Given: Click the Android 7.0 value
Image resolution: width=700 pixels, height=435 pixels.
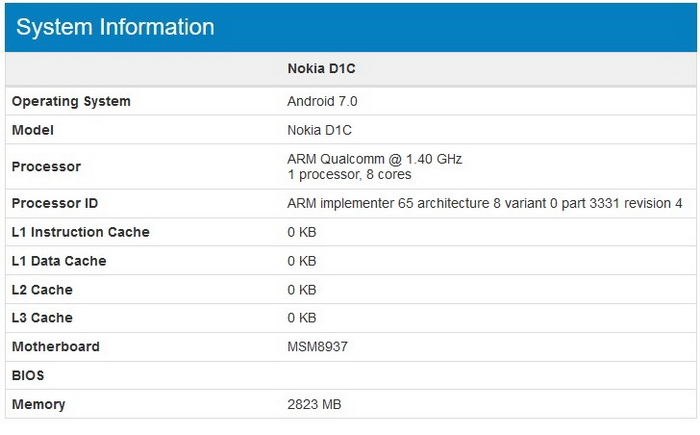Looking at the screenshot, I should [x=322, y=101].
